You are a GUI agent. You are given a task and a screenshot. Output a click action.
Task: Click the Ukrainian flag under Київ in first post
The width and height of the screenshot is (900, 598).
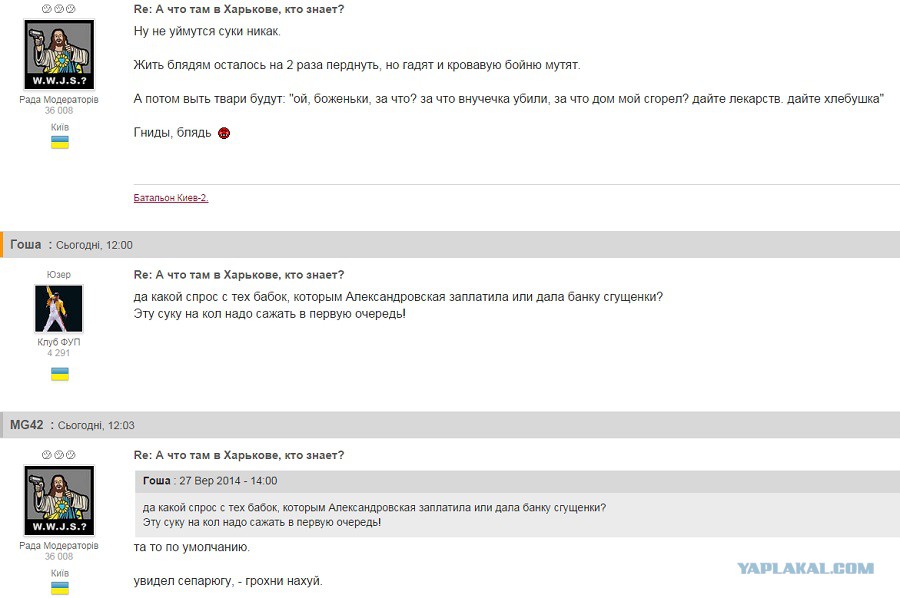(x=60, y=142)
